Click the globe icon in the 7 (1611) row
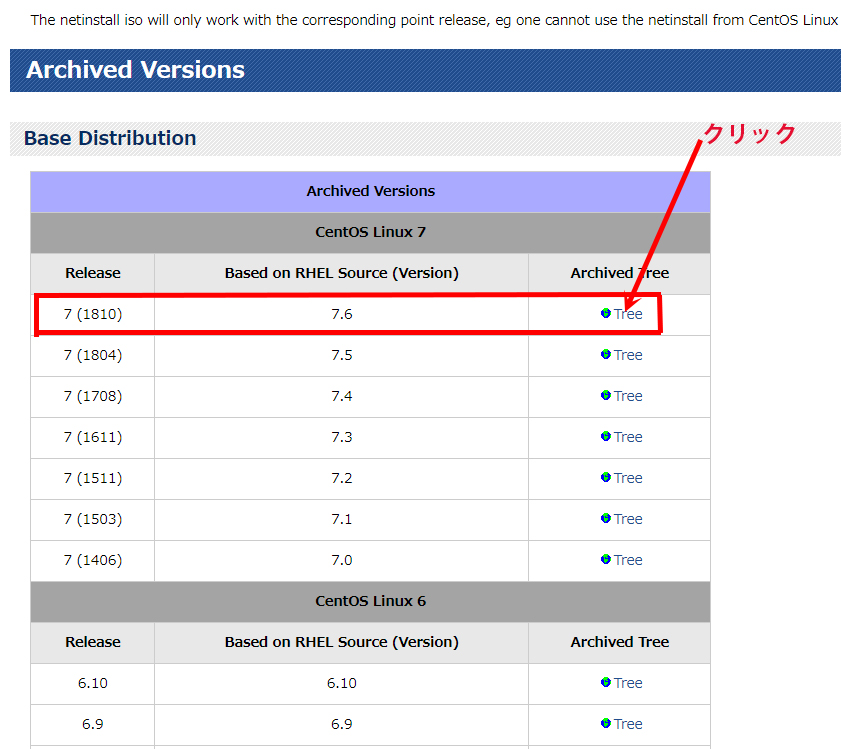841x749 pixels. click(x=606, y=436)
